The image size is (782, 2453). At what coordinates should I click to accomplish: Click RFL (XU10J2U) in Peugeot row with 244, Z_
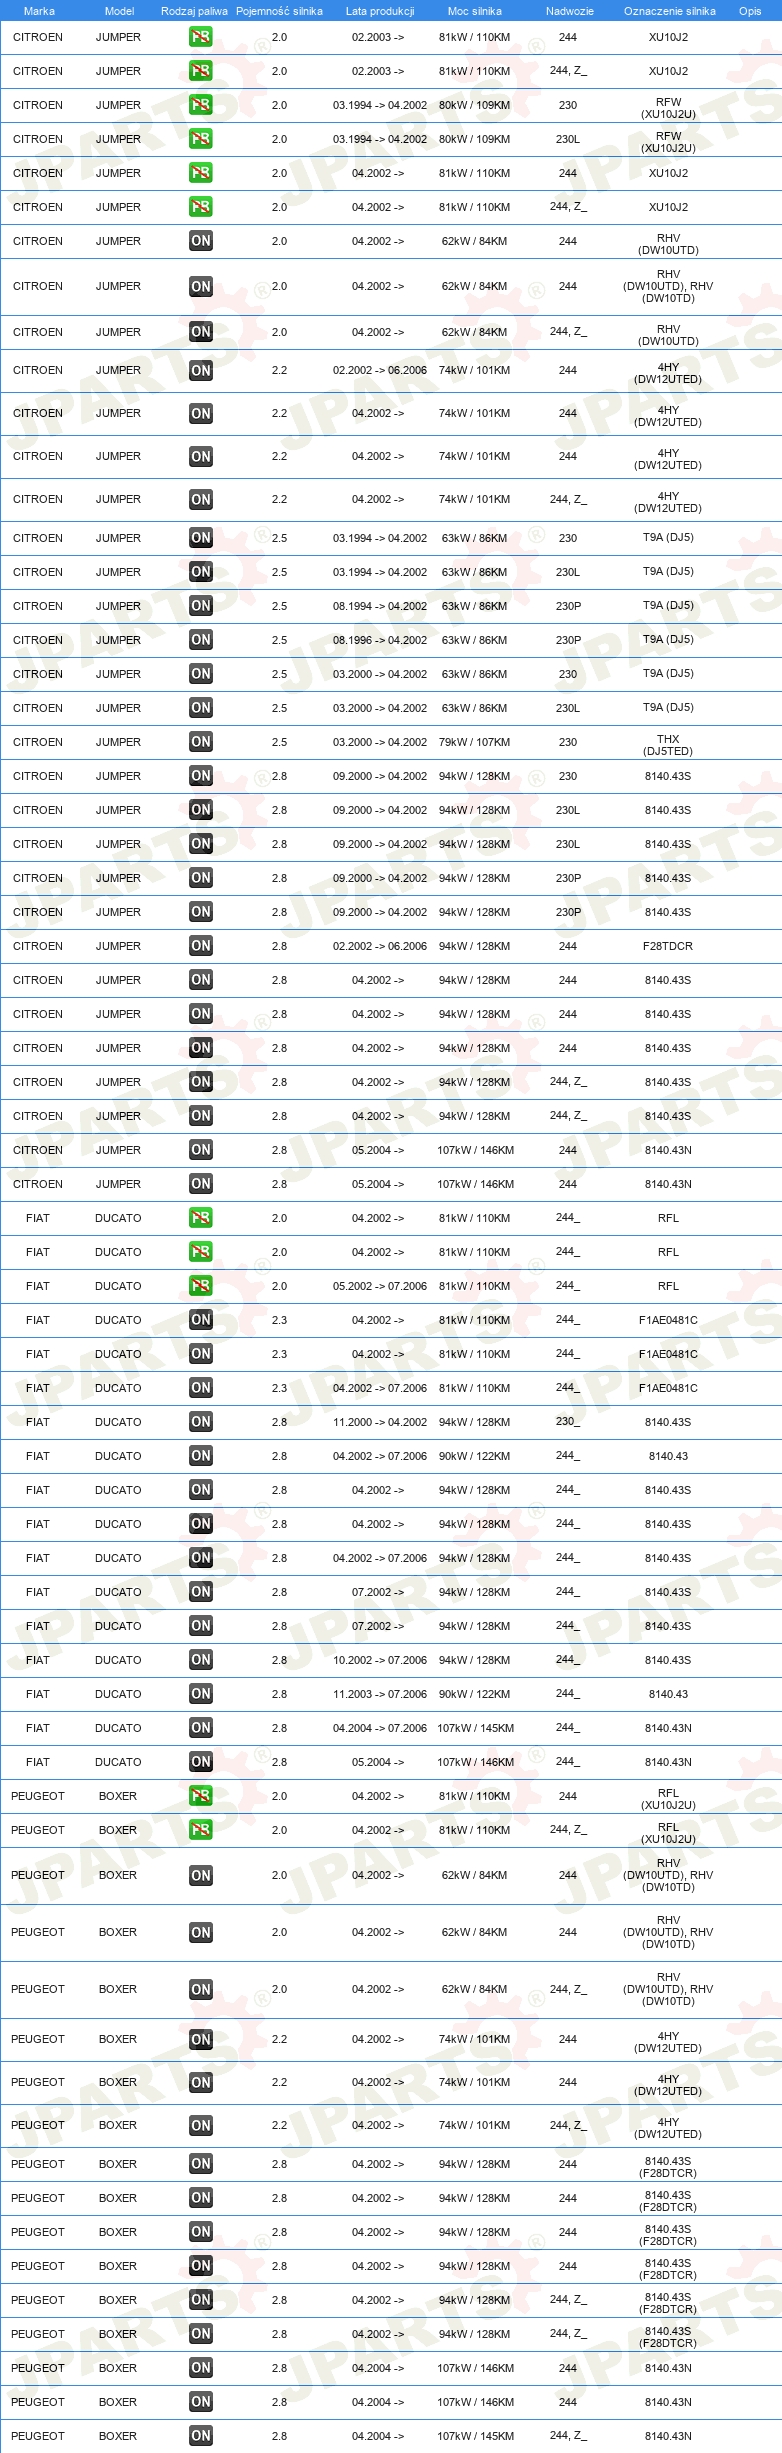pyautogui.click(x=668, y=1833)
